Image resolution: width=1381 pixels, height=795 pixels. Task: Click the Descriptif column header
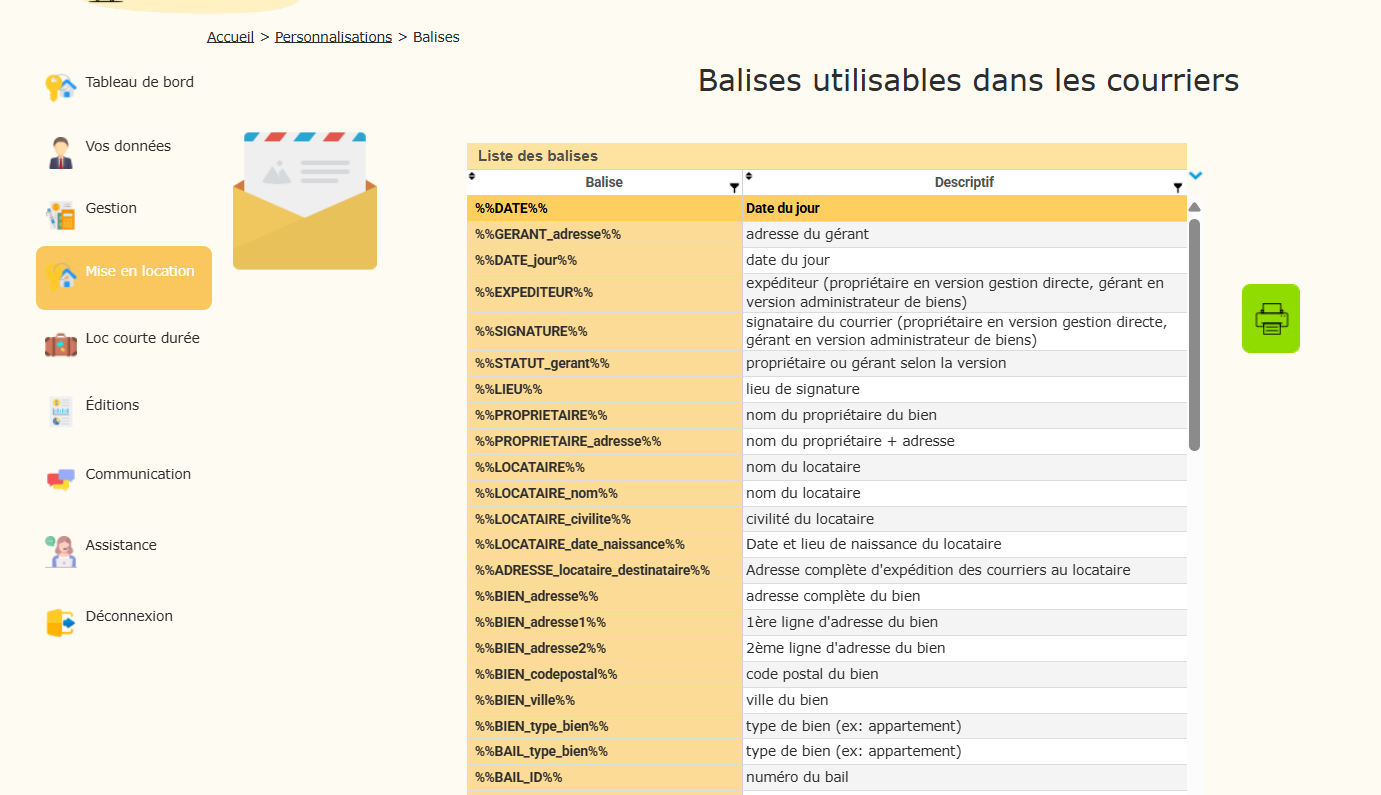964,183
